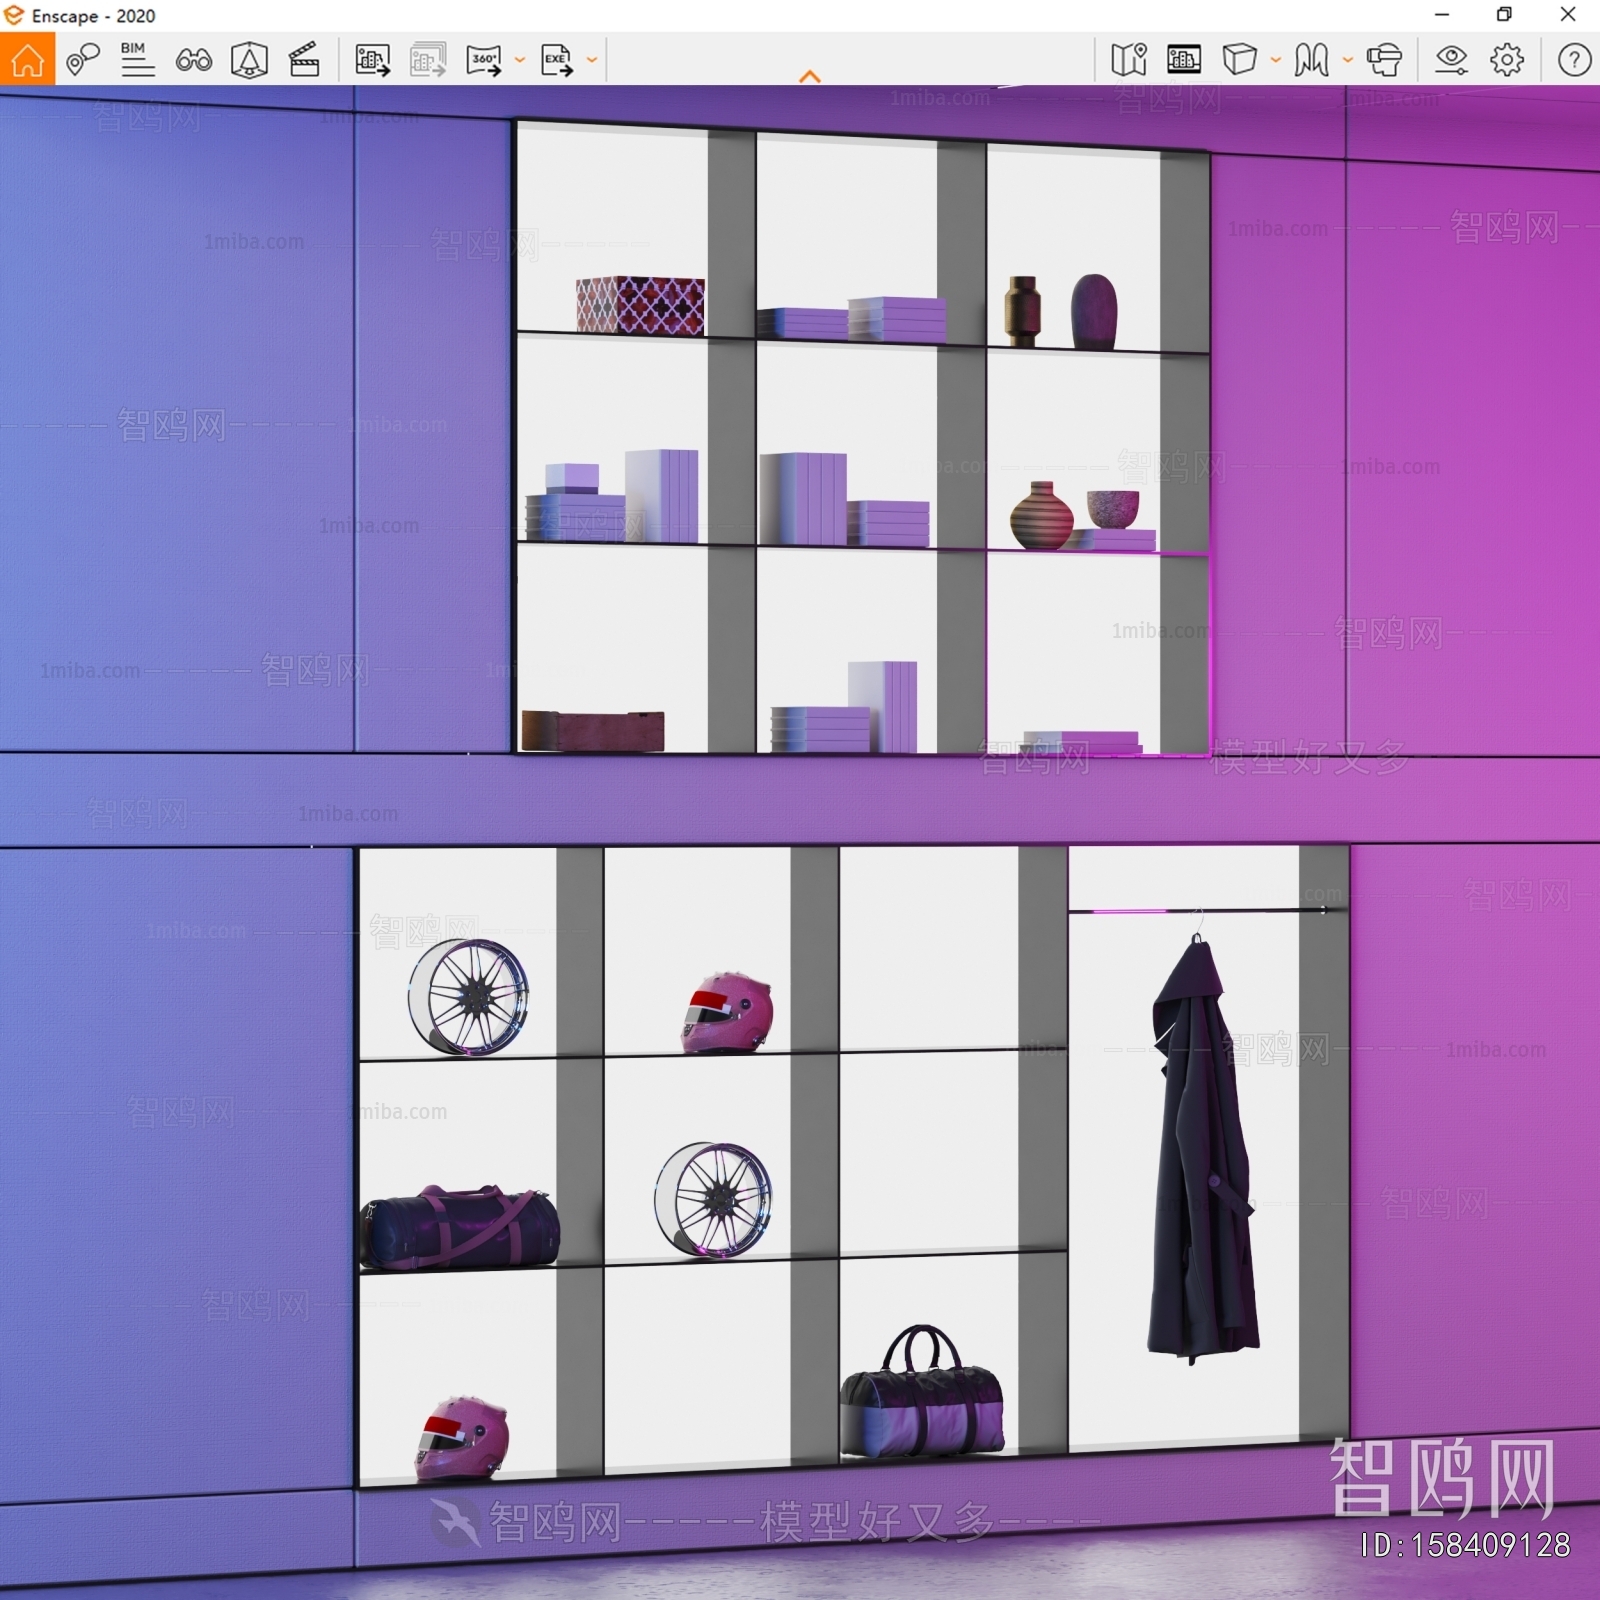Click the greyed-out Batch Rendering icon
1600x1600 pixels.
pyautogui.click(x=428, y=60)
